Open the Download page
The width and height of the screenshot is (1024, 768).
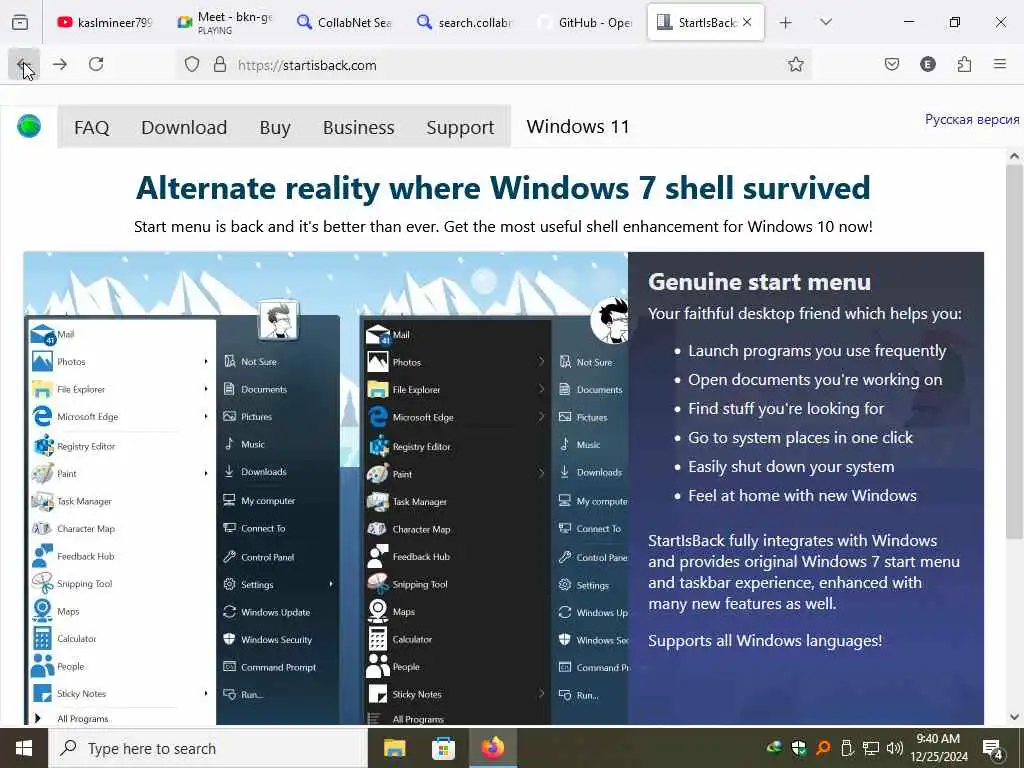184,127
